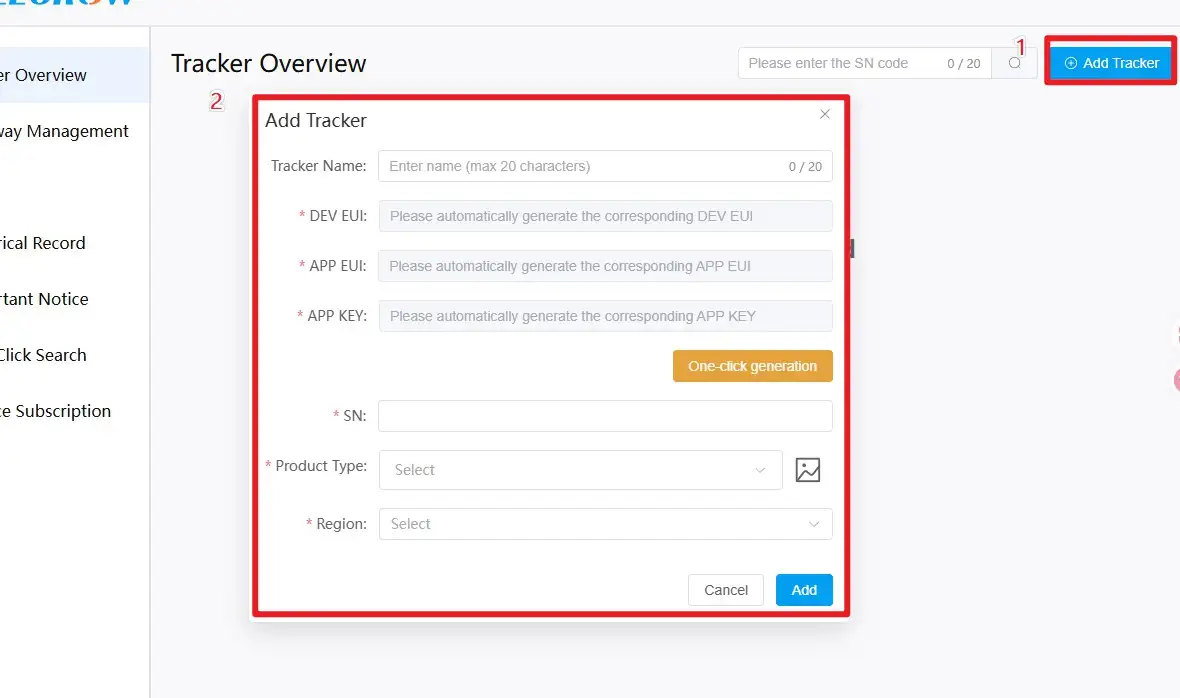The image size is (1180, 698).
Task: Open the Product Type dropdown
Action: 580,470
